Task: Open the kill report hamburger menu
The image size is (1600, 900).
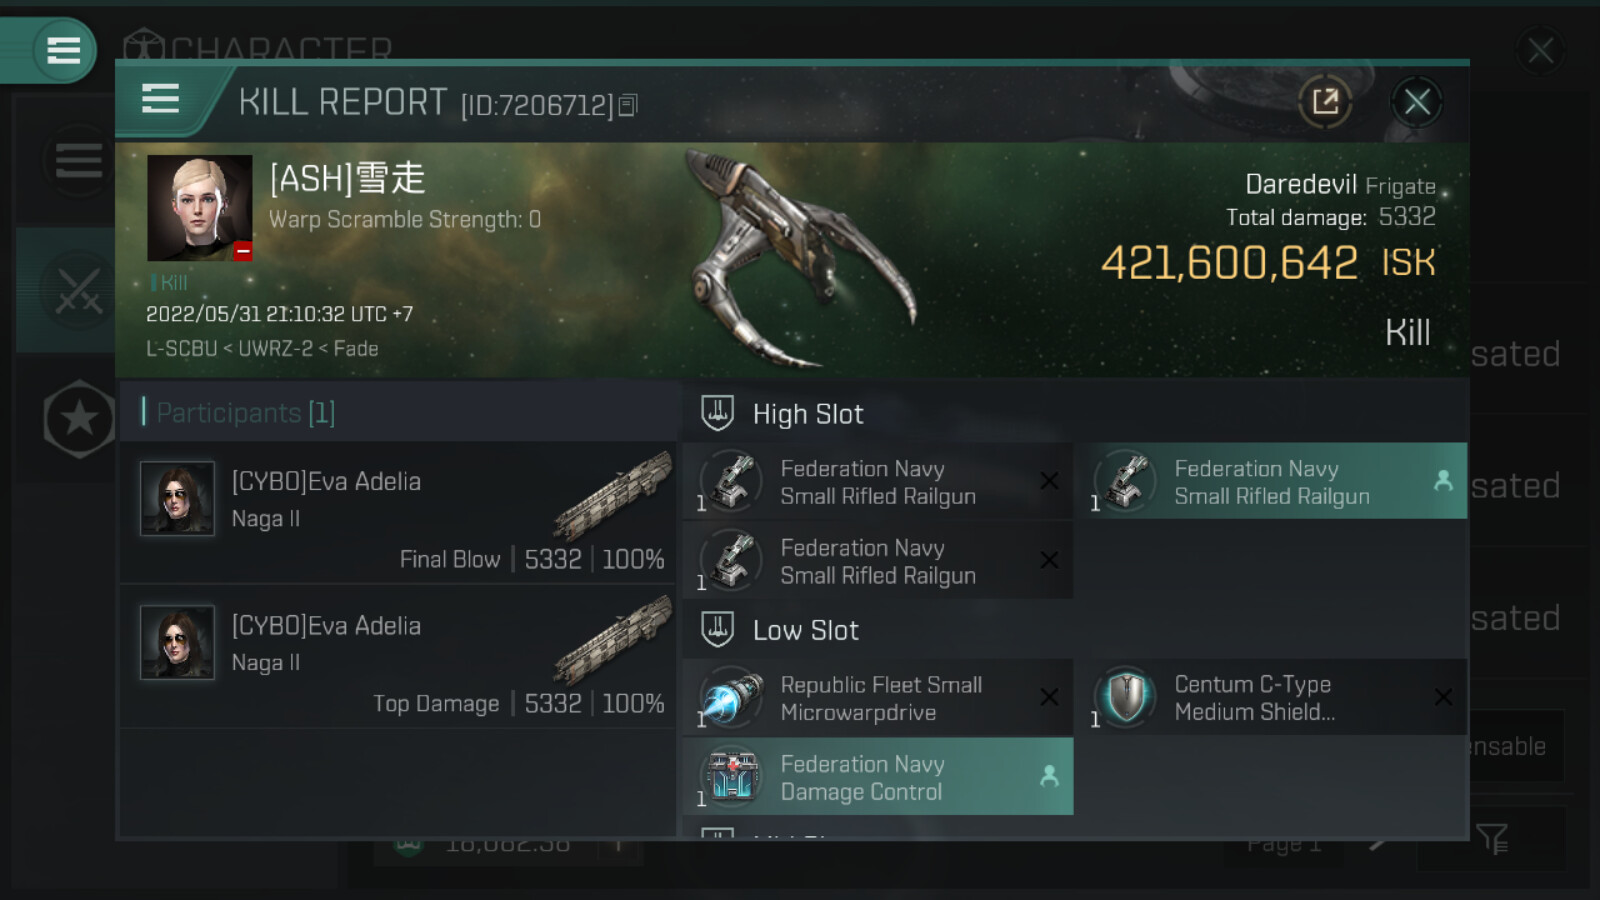Action: point(161,100)
